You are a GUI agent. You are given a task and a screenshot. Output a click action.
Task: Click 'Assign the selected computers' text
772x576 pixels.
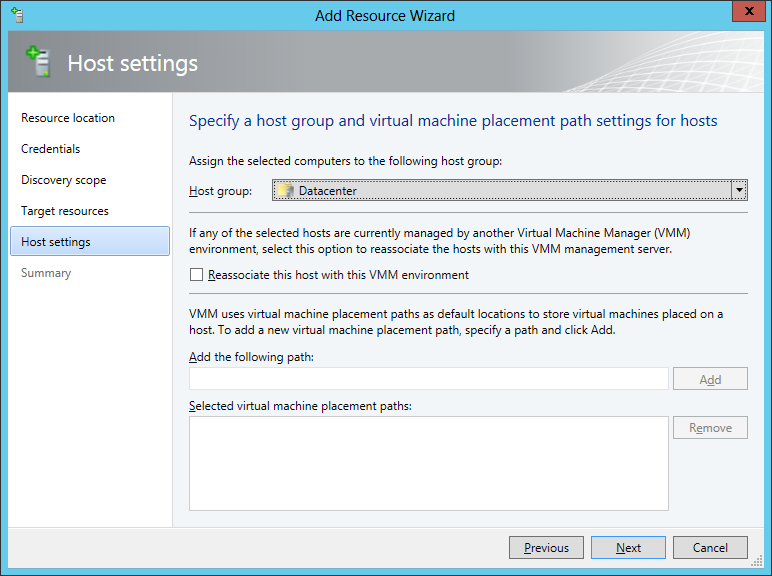(x=345, y=161)
